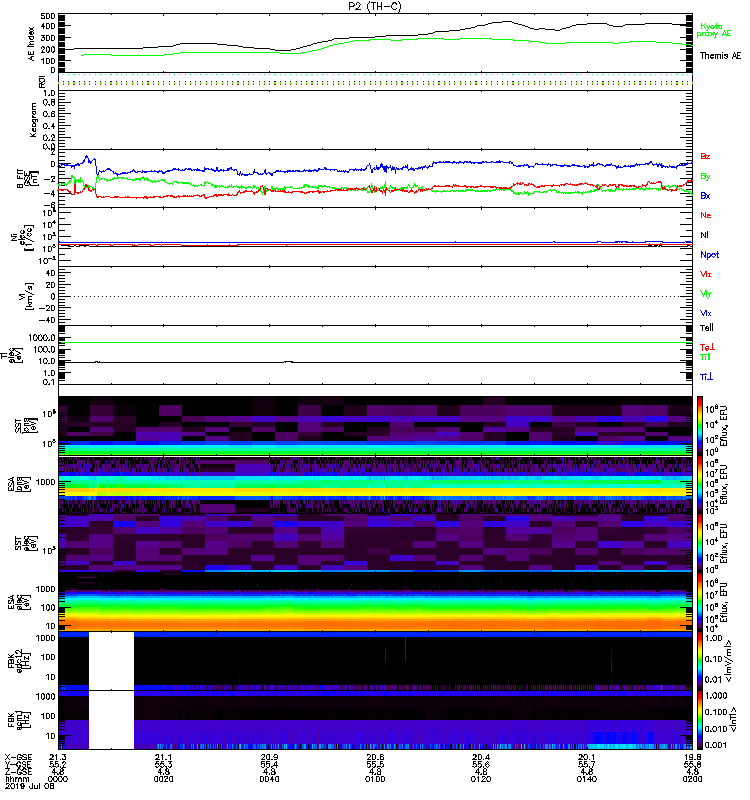Click the white data gap in FBK scm1 panel
Screen dimensions: 750x800
click(x=111, y=720)
